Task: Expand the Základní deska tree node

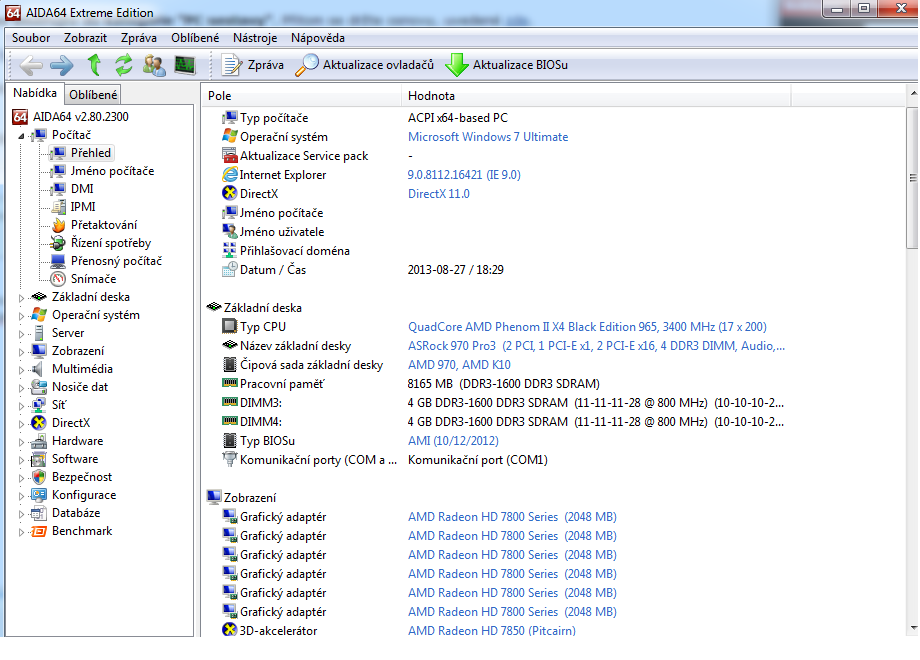Action: click(x=23, y=297)
